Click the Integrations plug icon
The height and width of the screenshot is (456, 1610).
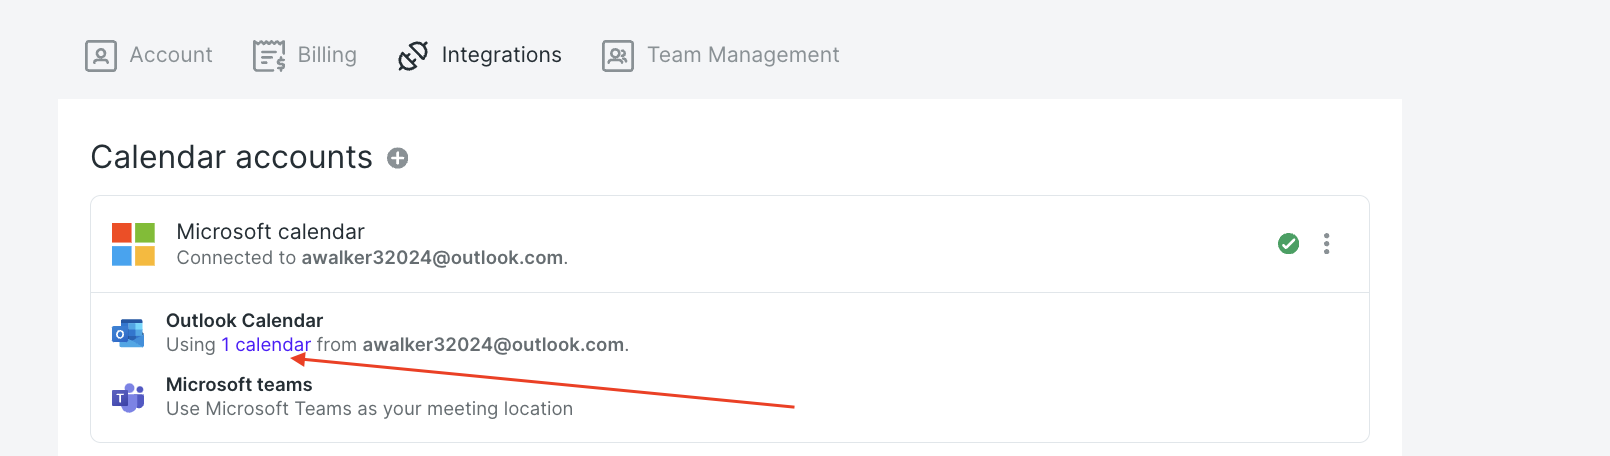413,56
